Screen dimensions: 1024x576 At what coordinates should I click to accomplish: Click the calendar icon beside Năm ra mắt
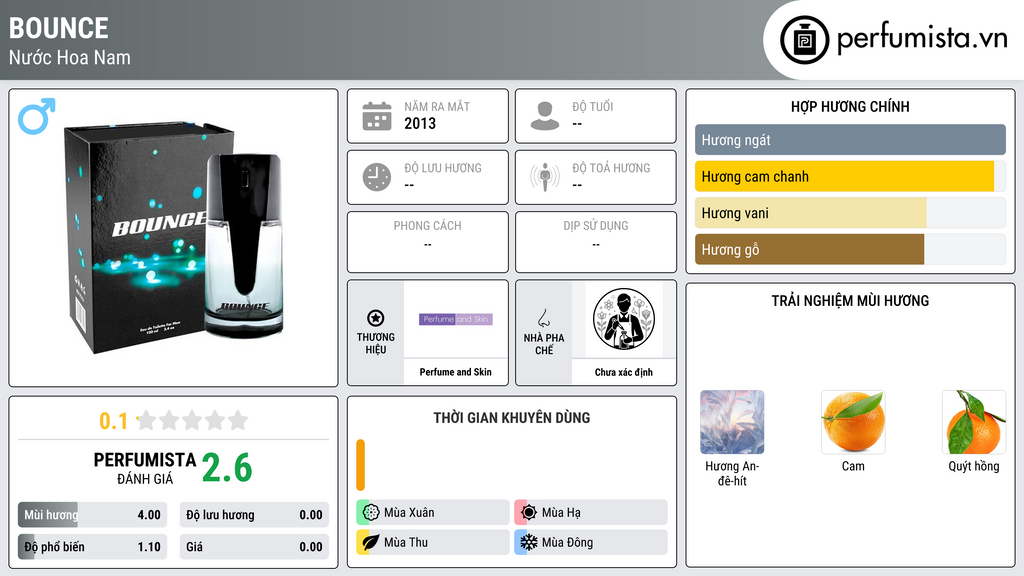click(377, 116)
